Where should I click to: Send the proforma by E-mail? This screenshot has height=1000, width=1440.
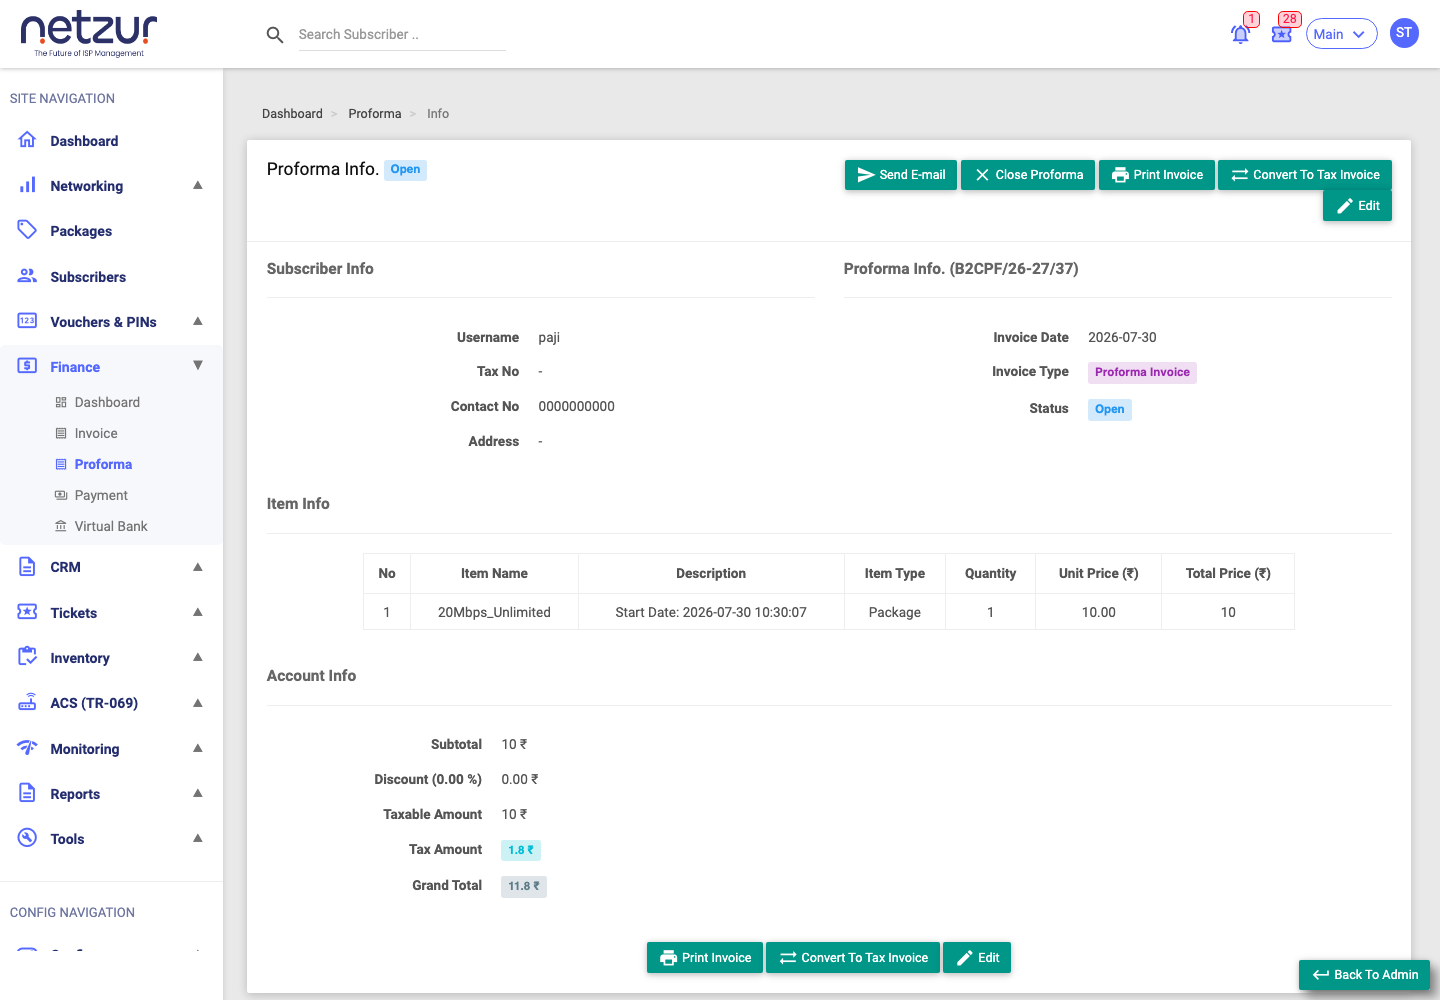(x=901, y=175)
